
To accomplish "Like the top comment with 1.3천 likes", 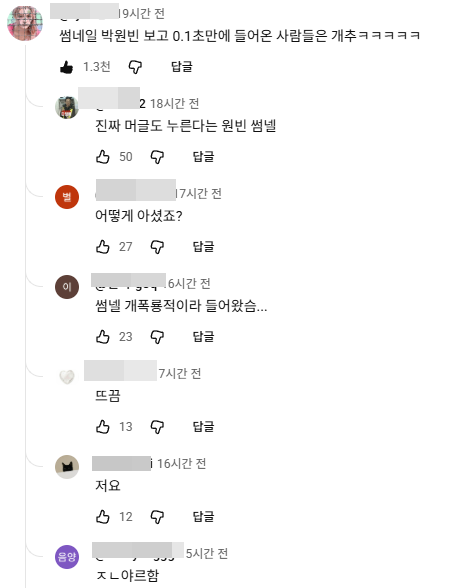I will [x=67, y=67].
